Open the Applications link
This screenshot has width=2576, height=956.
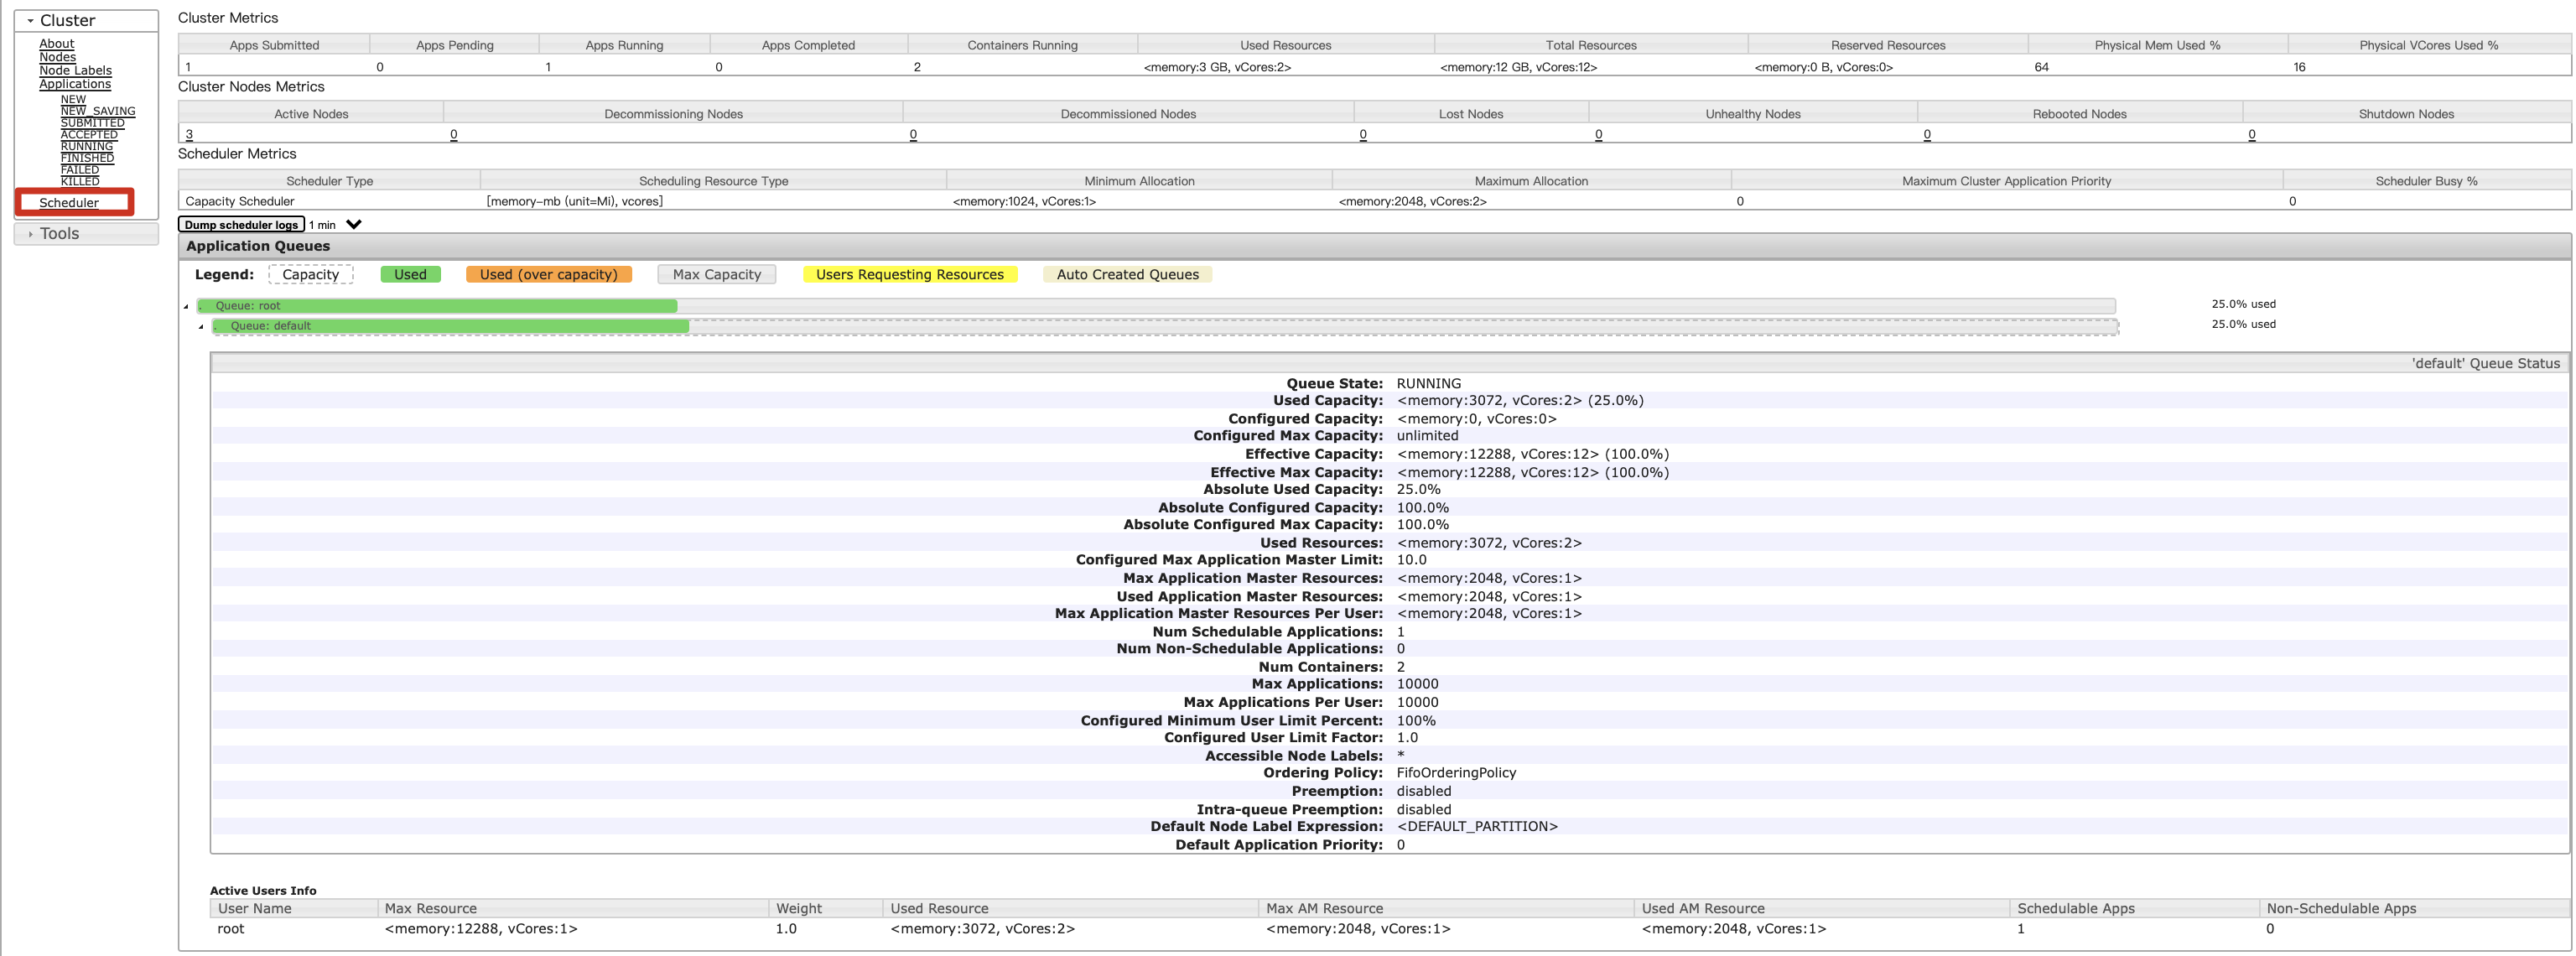tap(75, 84)
